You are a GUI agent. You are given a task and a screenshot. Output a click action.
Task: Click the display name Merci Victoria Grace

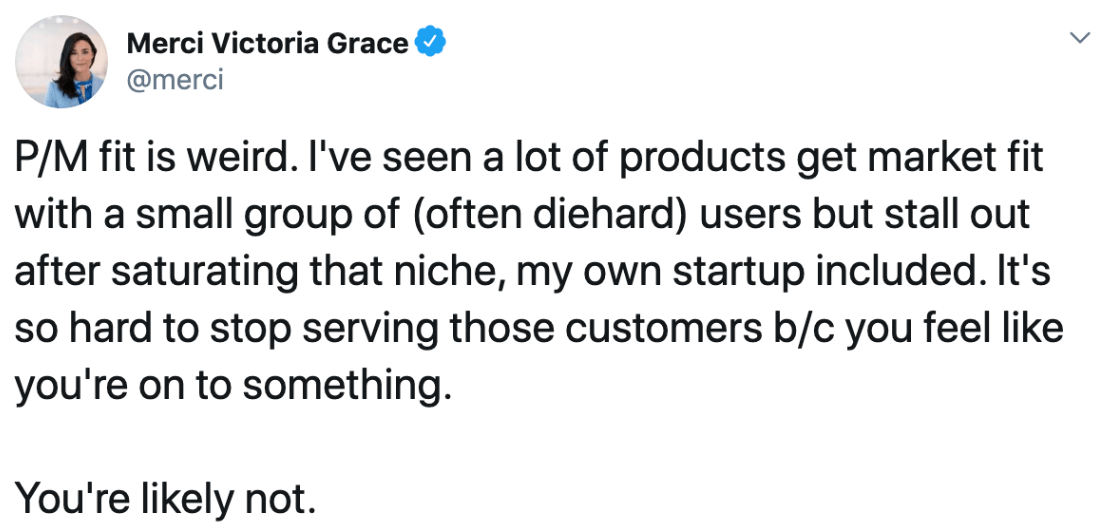(x=268, y=44)
